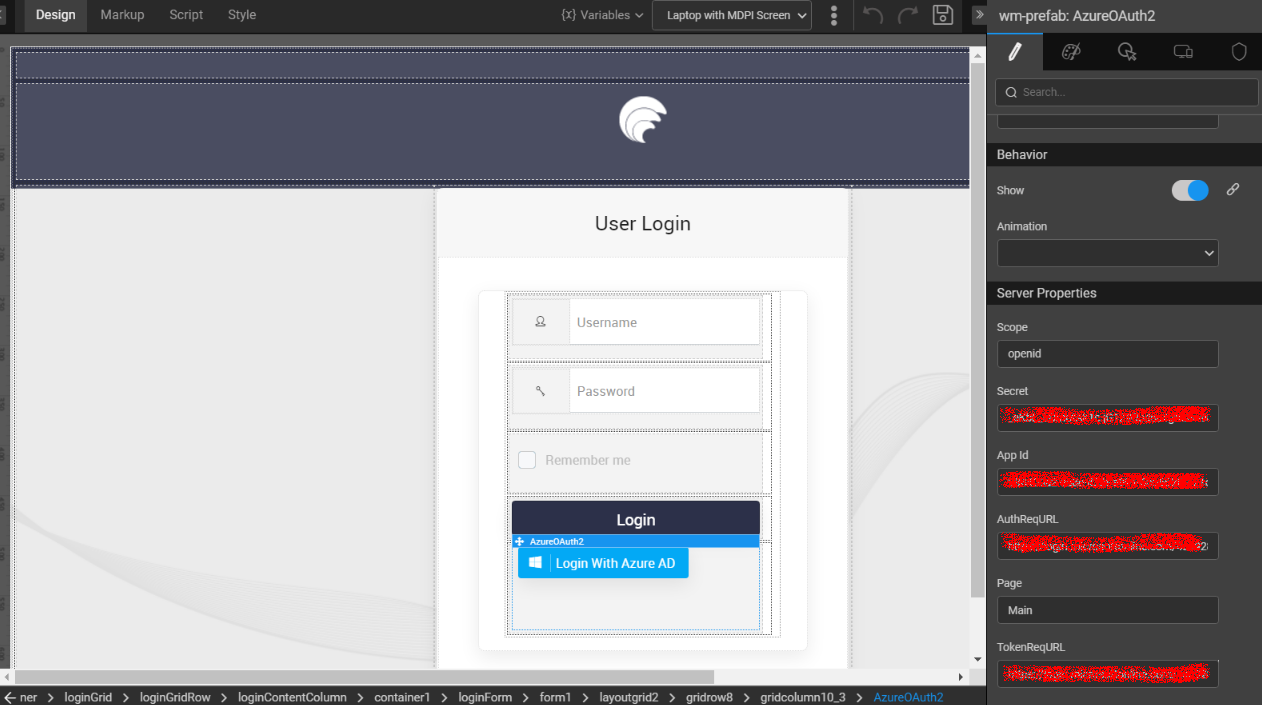
Task: Click the Undo arrow
Action: point(873,15)
